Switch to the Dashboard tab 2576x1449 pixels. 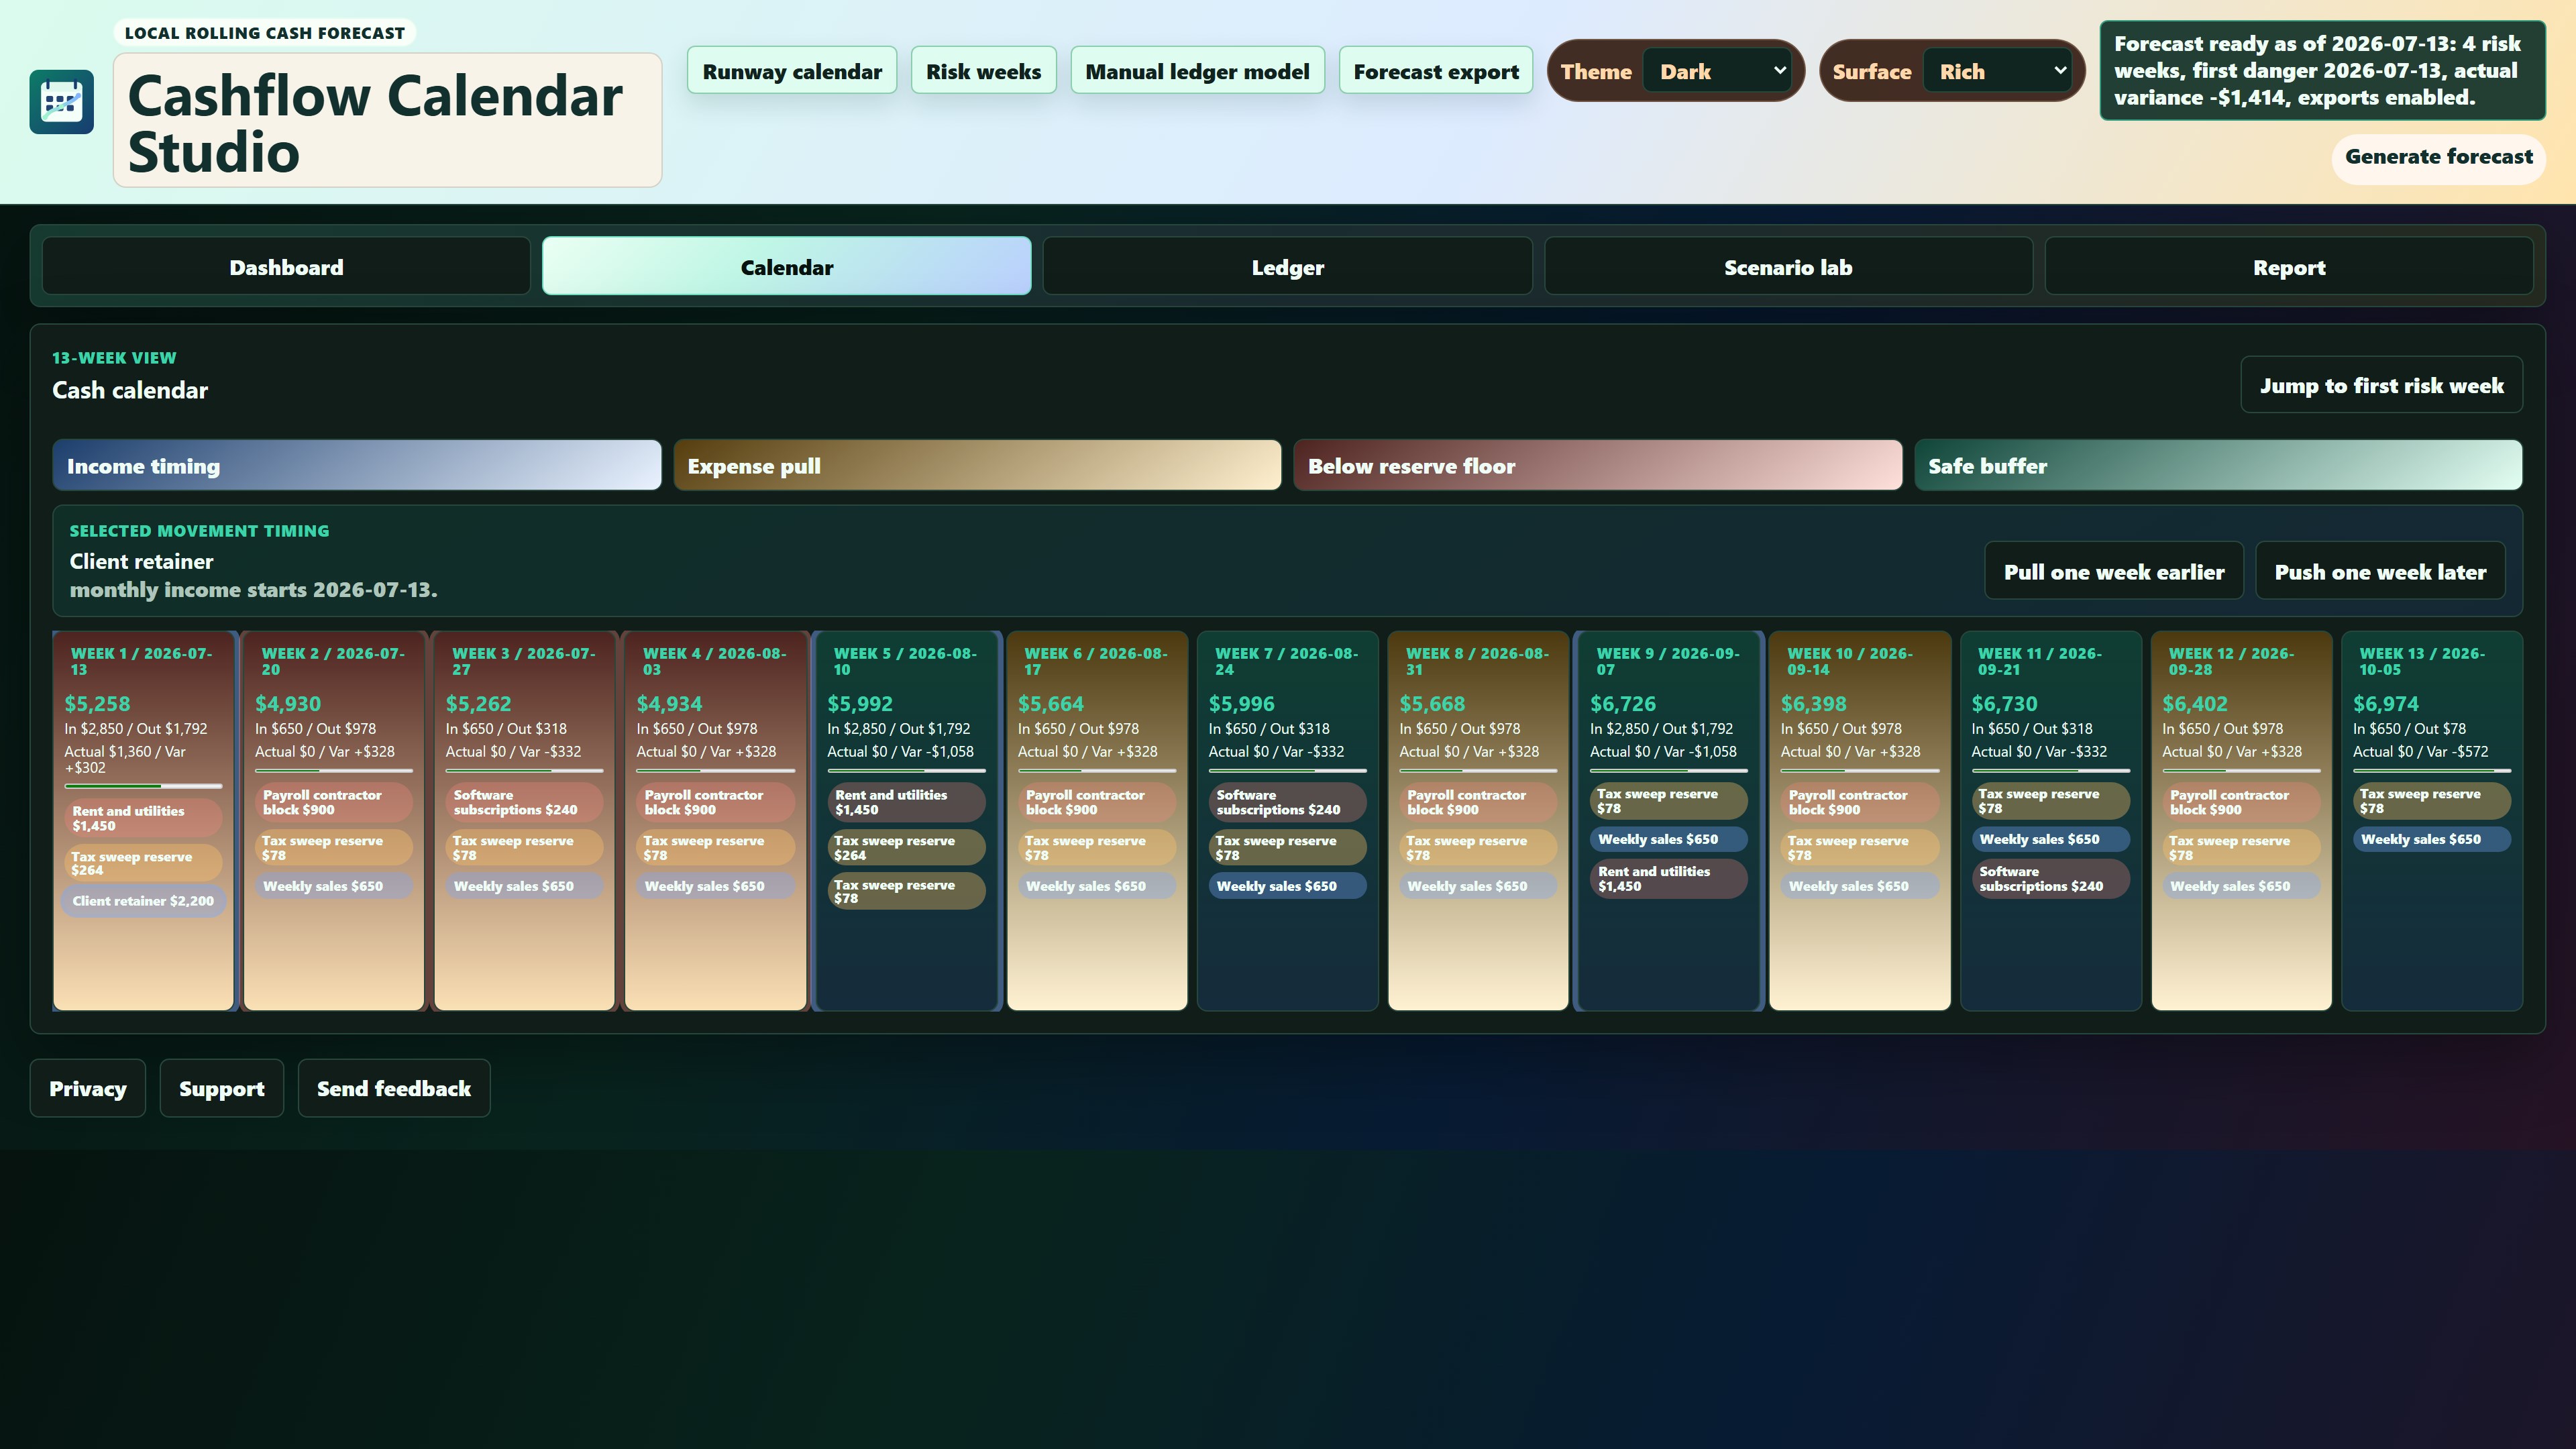point(286,267)
